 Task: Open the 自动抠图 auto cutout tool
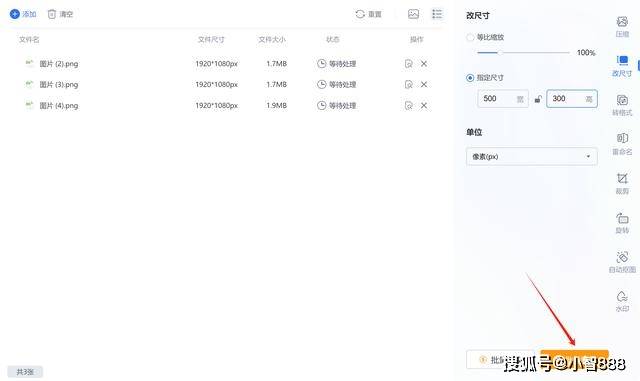click(x=622, y=262)
